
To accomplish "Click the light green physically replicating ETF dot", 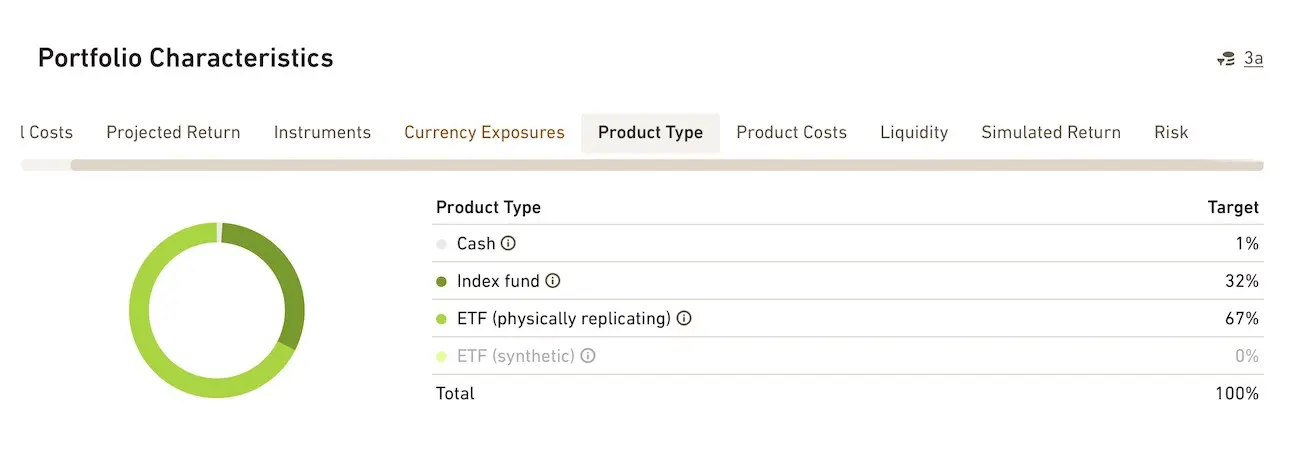I will (x=442, y=320).
